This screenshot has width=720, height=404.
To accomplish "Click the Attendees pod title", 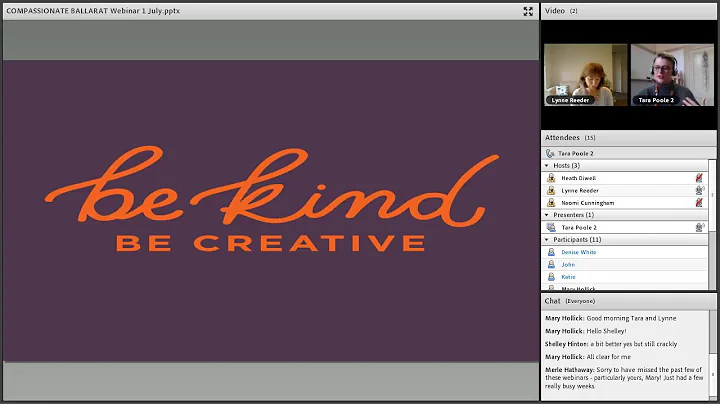I will tap(562, 138).
